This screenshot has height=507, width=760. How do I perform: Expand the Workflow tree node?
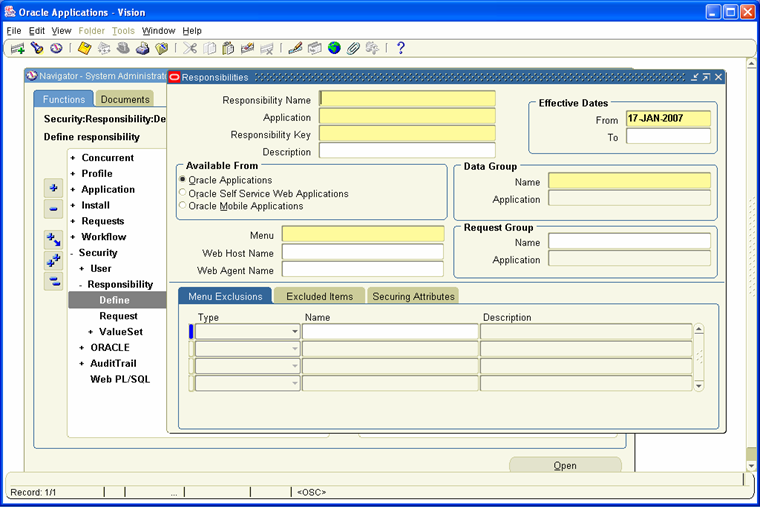[73, 237]
